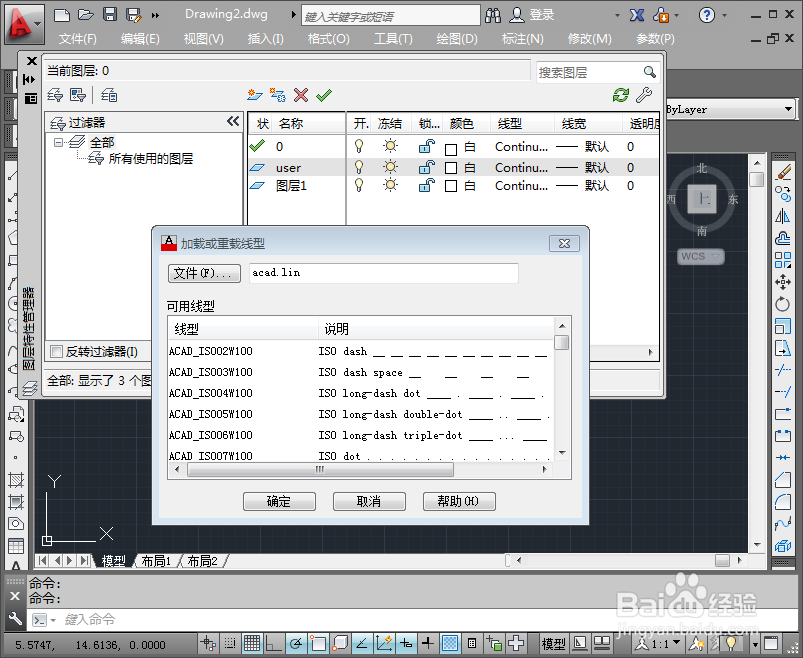
Task: Open the command line recent commands dropdown
Action: click(53, 620)
